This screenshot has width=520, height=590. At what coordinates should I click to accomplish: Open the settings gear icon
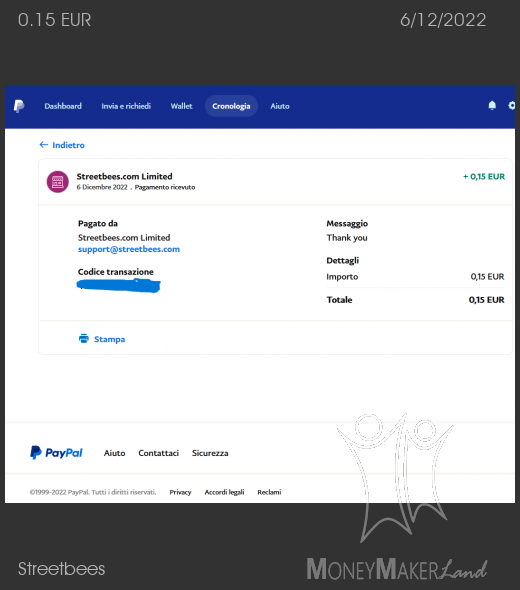(x=511, y=105)
